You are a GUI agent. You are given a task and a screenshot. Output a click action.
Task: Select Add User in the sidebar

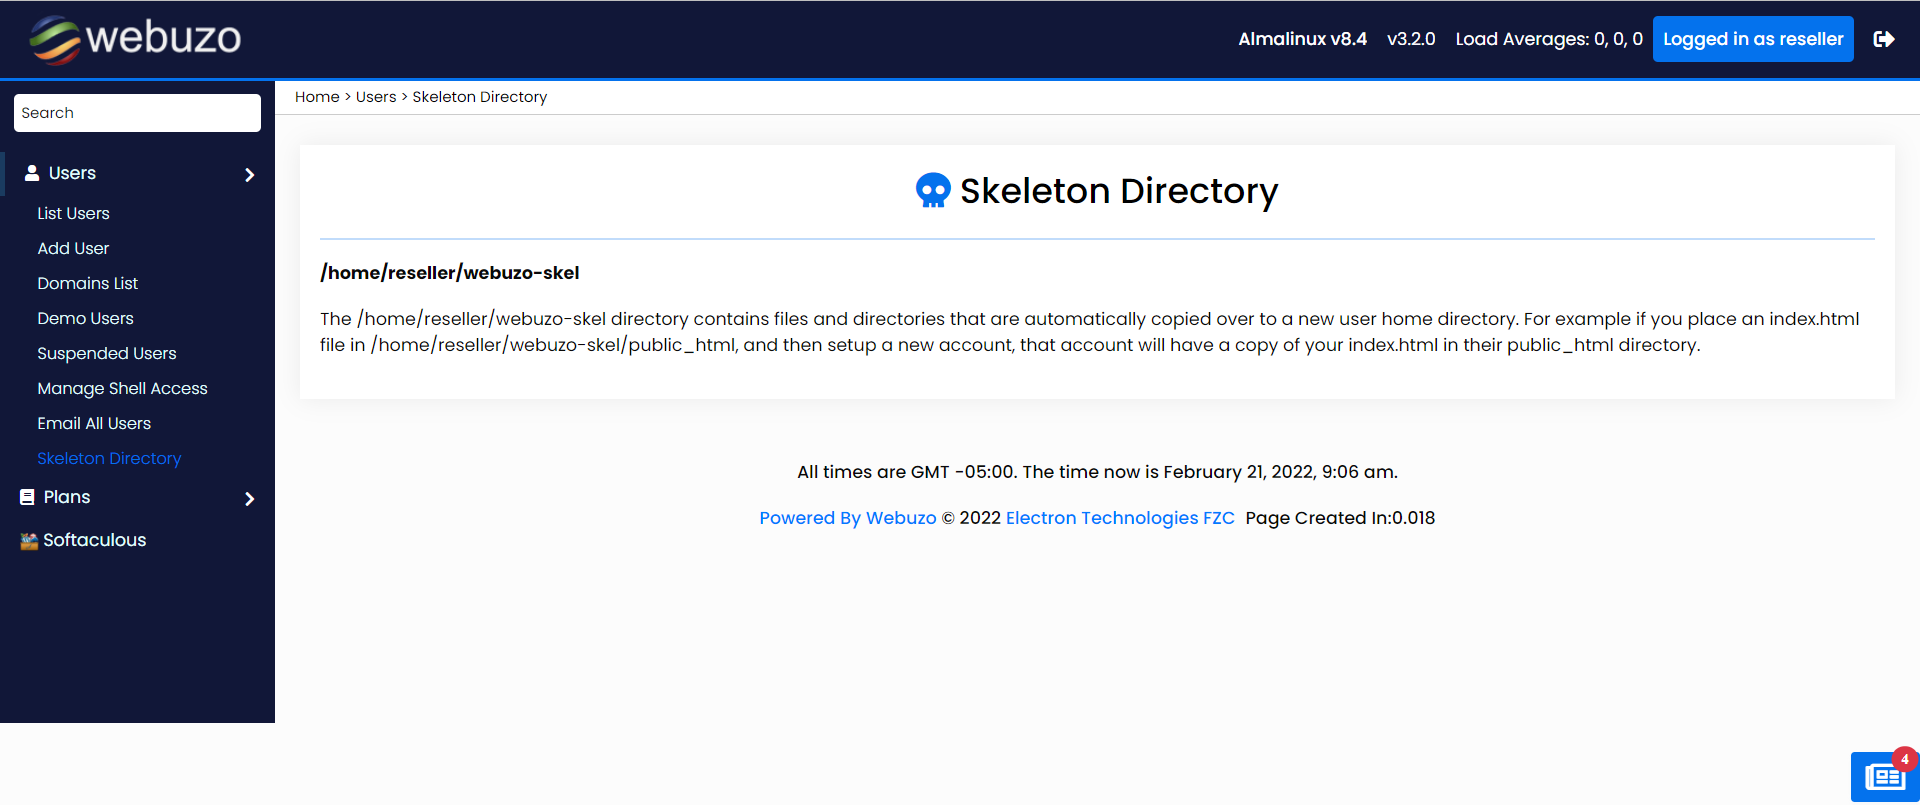click(73, 248)
